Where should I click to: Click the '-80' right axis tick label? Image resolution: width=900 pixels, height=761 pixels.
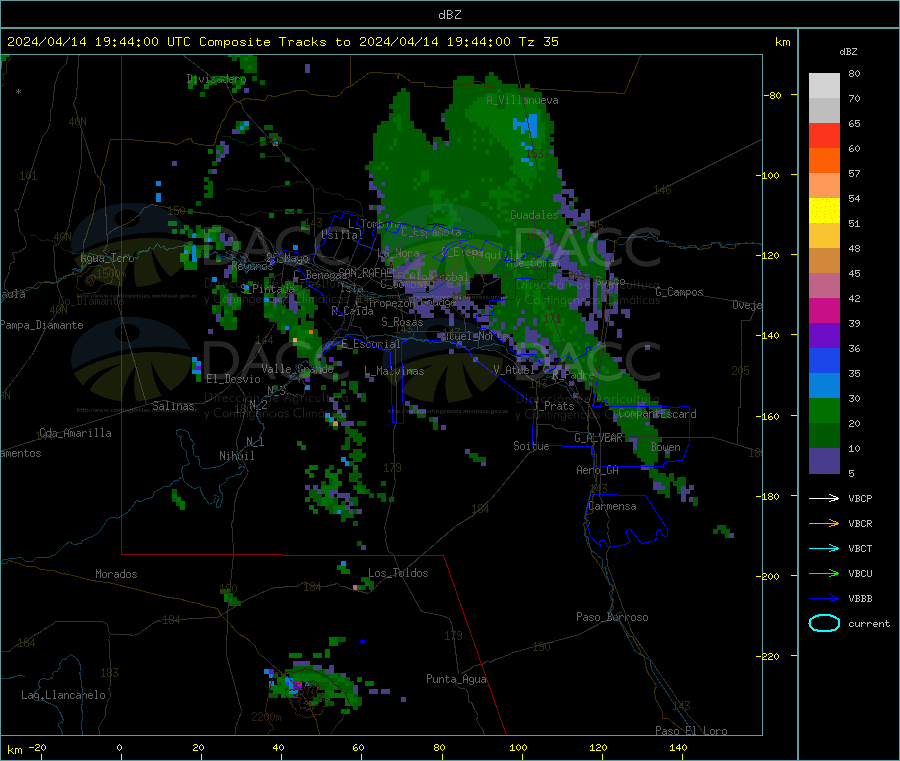(773, 95)
